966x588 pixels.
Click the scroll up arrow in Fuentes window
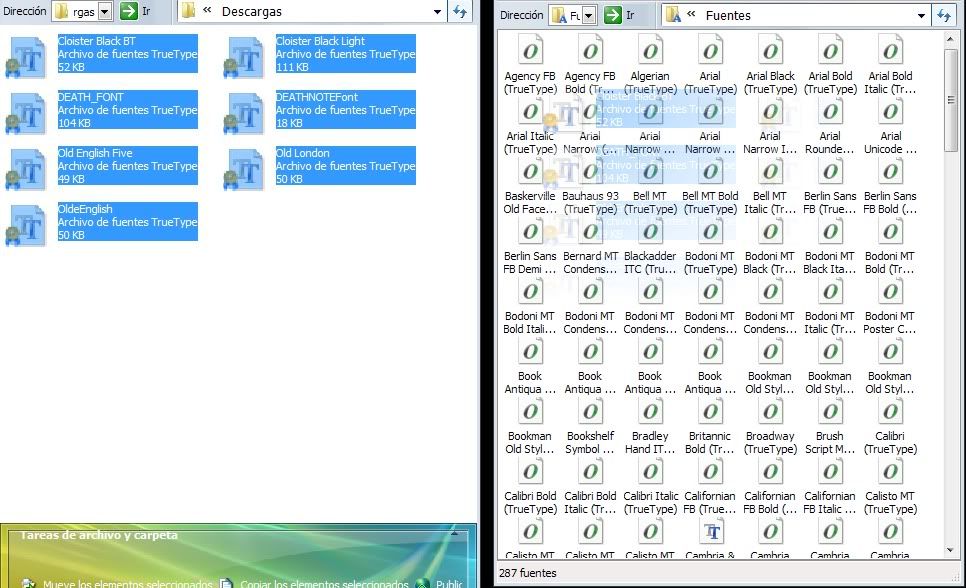tap(951, 39)
